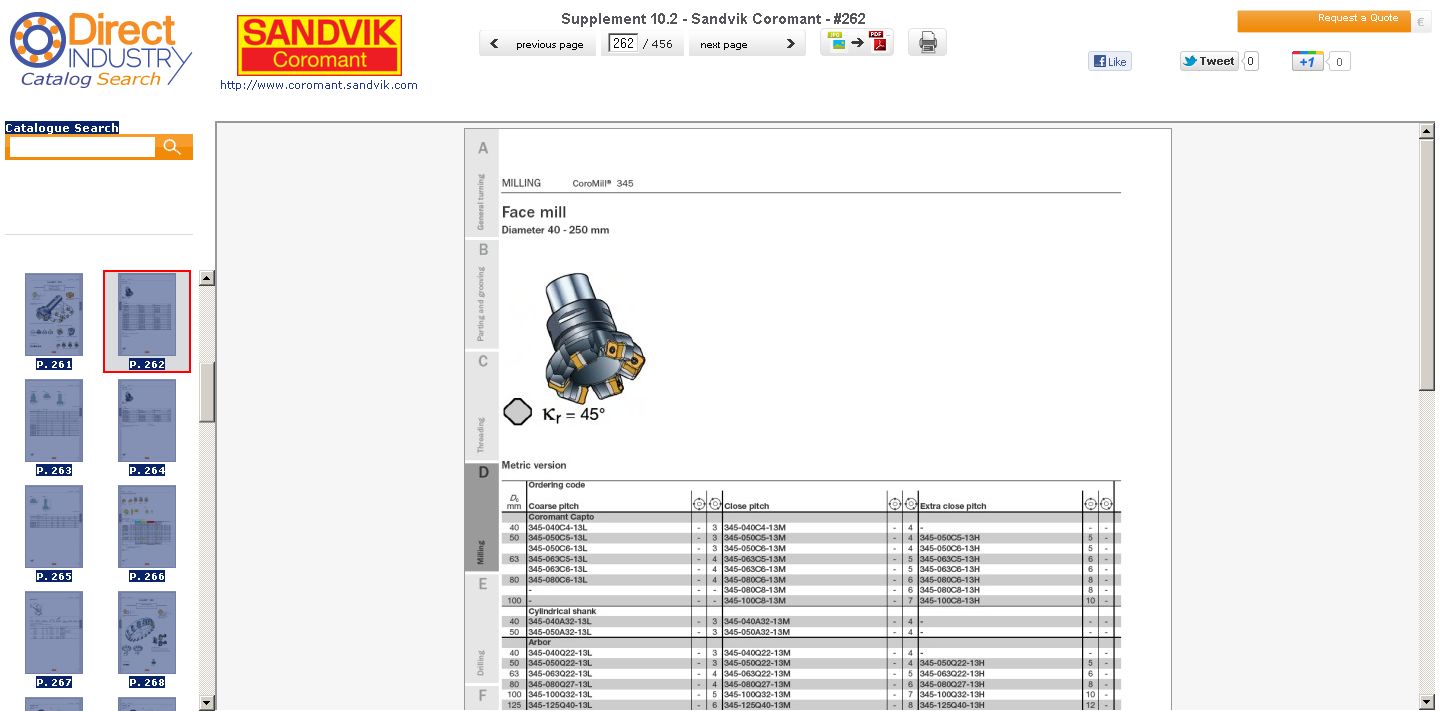Image resolution: width=1440 pixels, height=711 pixels.
Task: Click the thumbnail list scrollbar handle
Action: point(207,392)
